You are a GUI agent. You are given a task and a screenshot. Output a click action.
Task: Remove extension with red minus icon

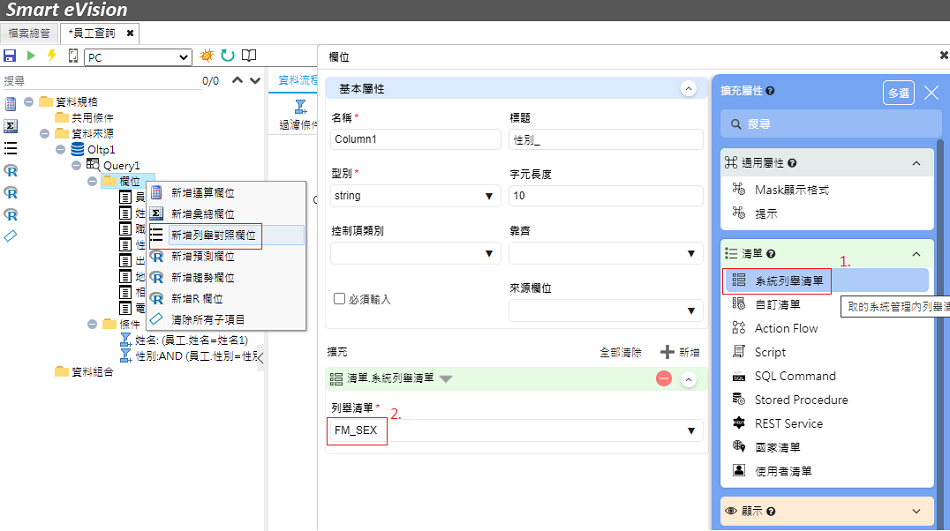tap(664, 379)
